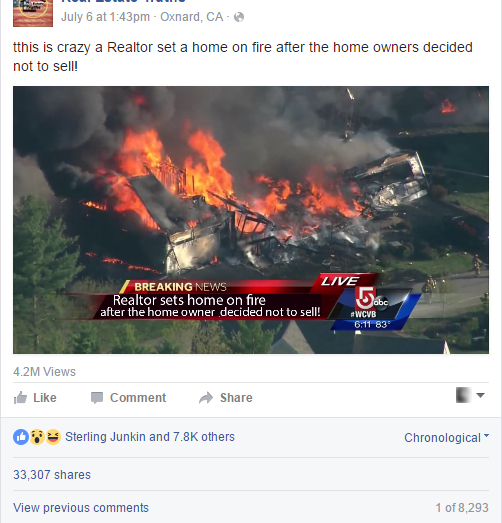Expand the post-as profile selector arrow
This screenshot has height=523, width=502.
480,396
